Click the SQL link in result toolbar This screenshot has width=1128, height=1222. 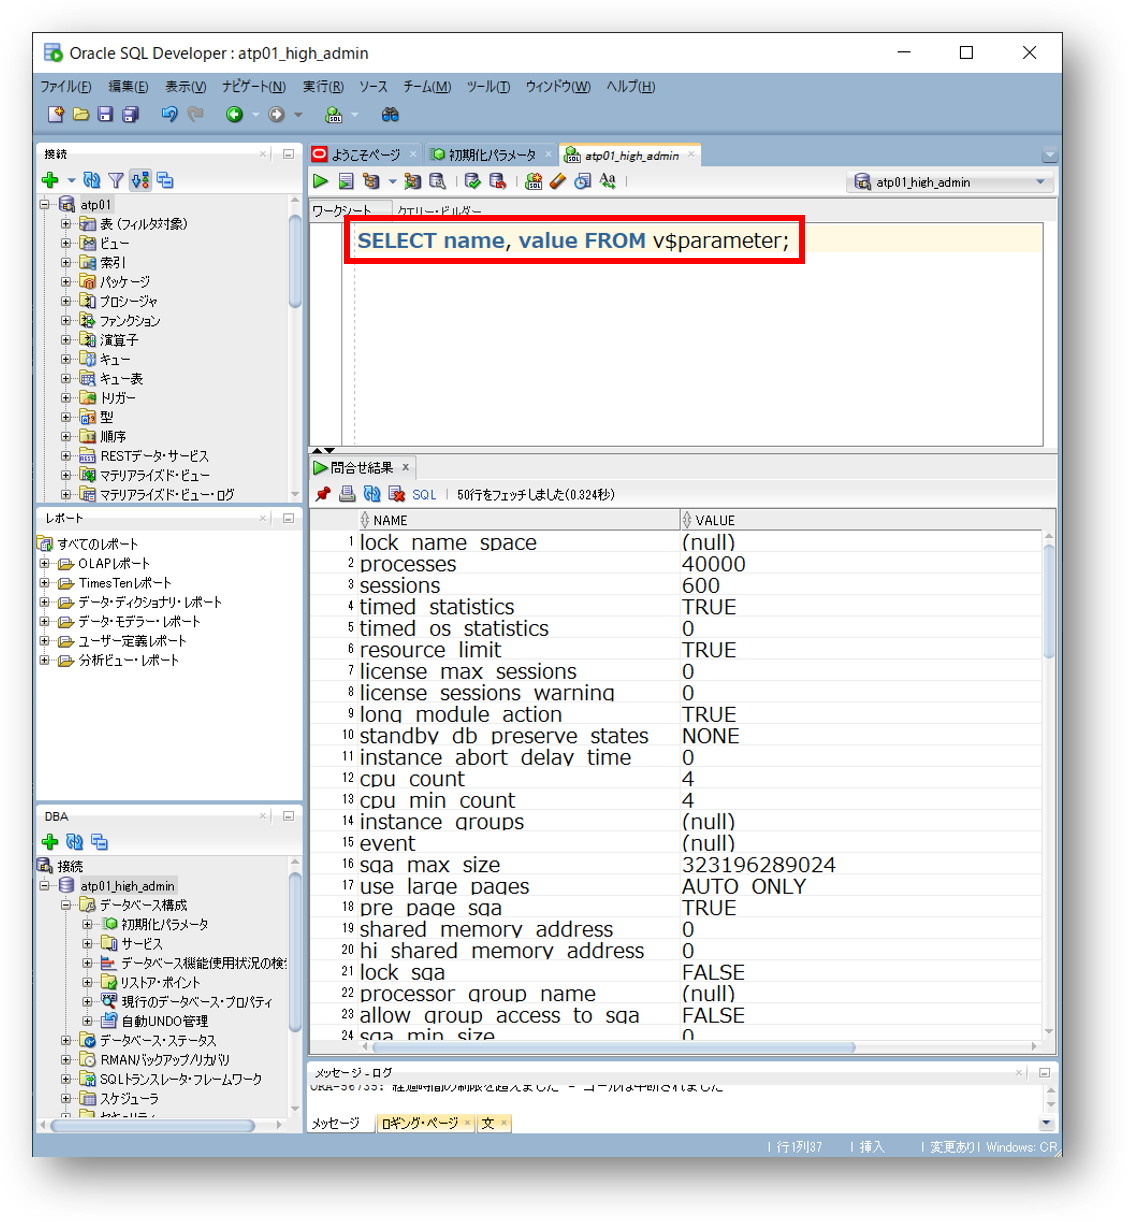(424, 495)
